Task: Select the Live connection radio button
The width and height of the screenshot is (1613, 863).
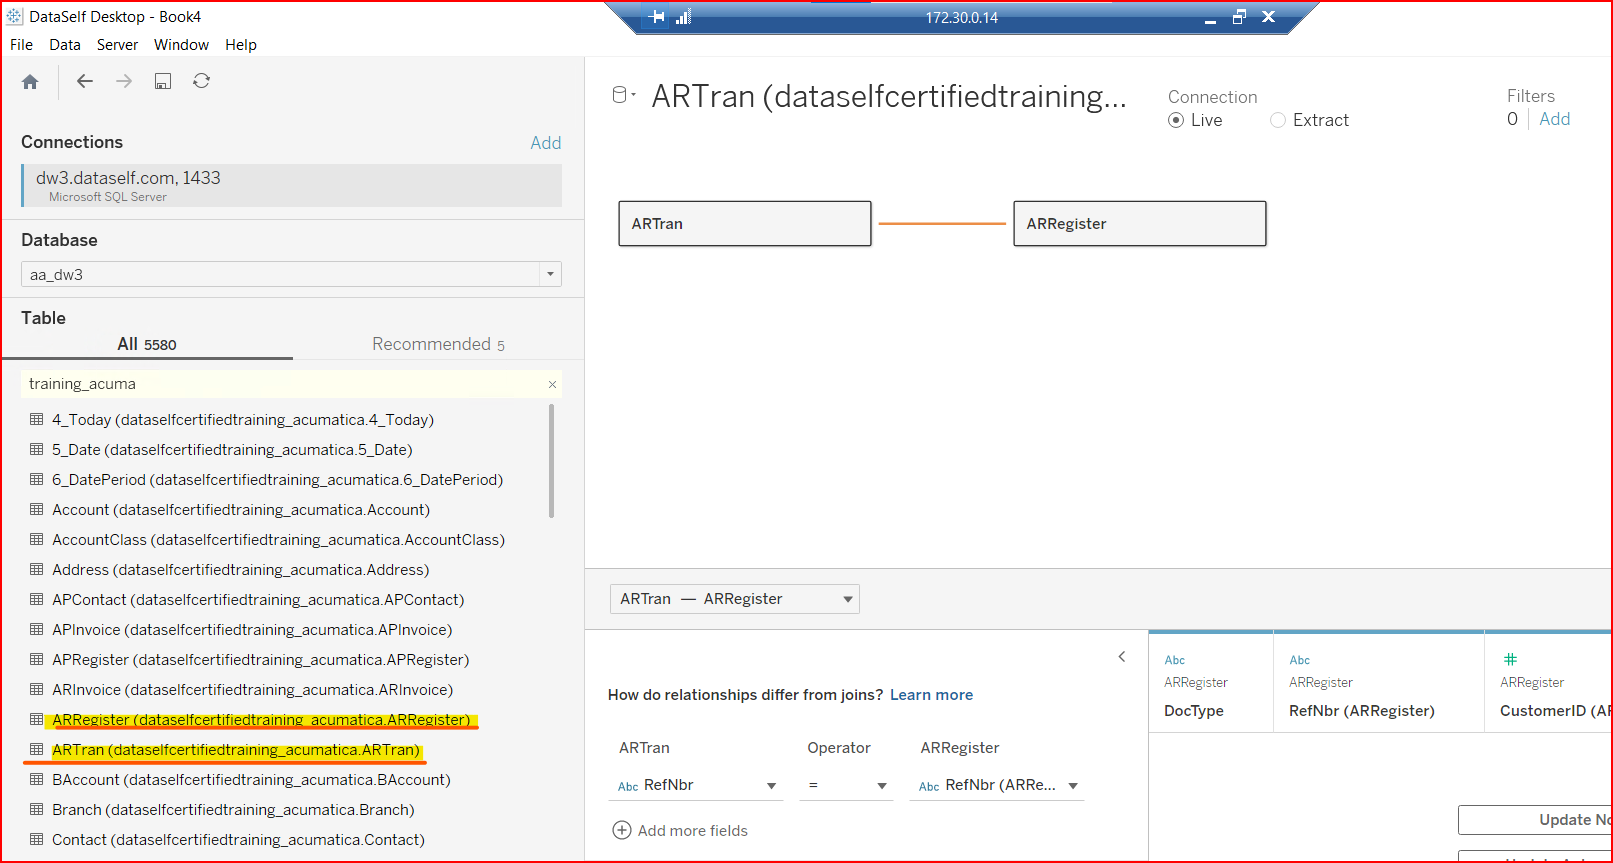Action: [x=1176, y=121]
